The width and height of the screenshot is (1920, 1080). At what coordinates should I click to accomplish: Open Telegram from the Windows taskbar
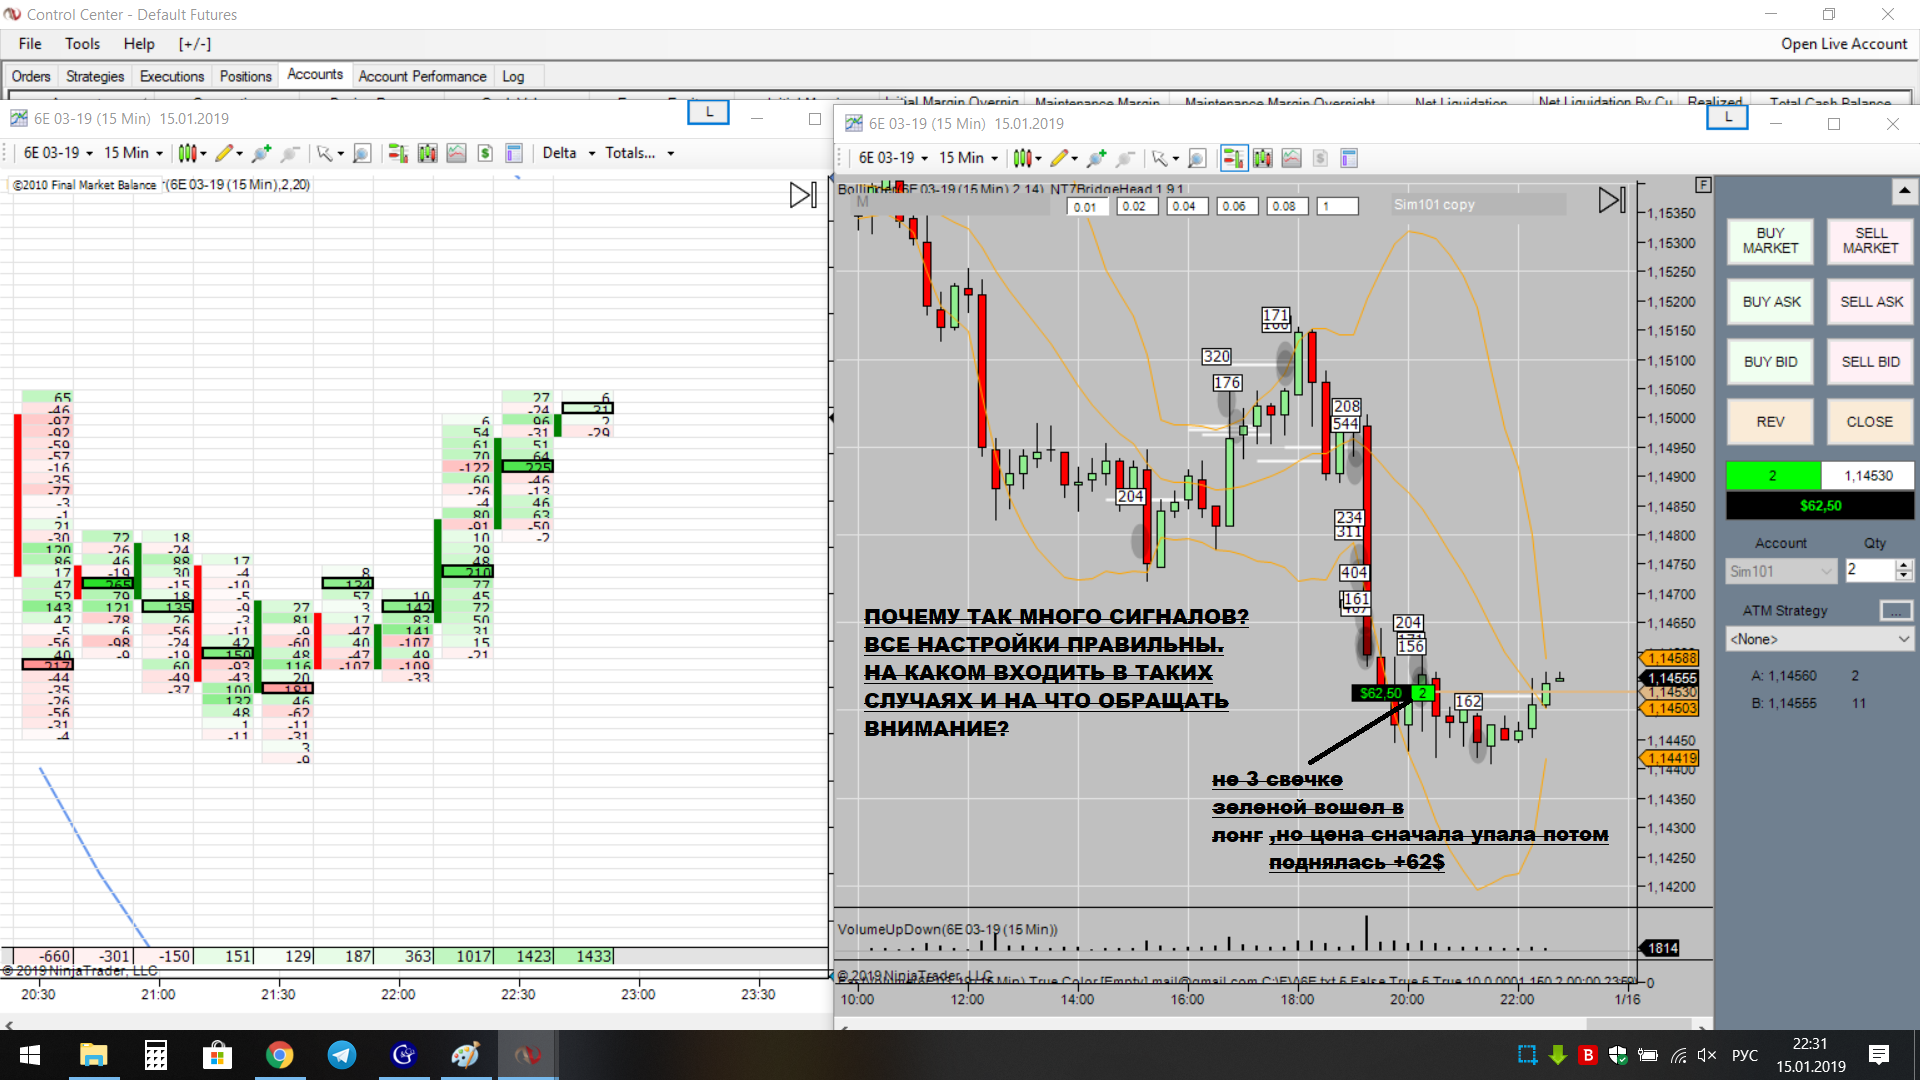[342, 1055]
